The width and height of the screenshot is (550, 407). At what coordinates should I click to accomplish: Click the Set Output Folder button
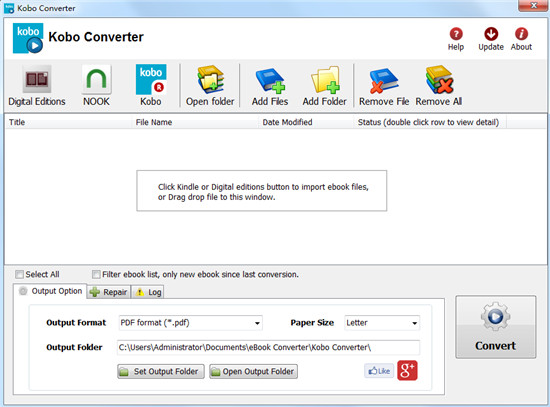(x=161, y=371)
